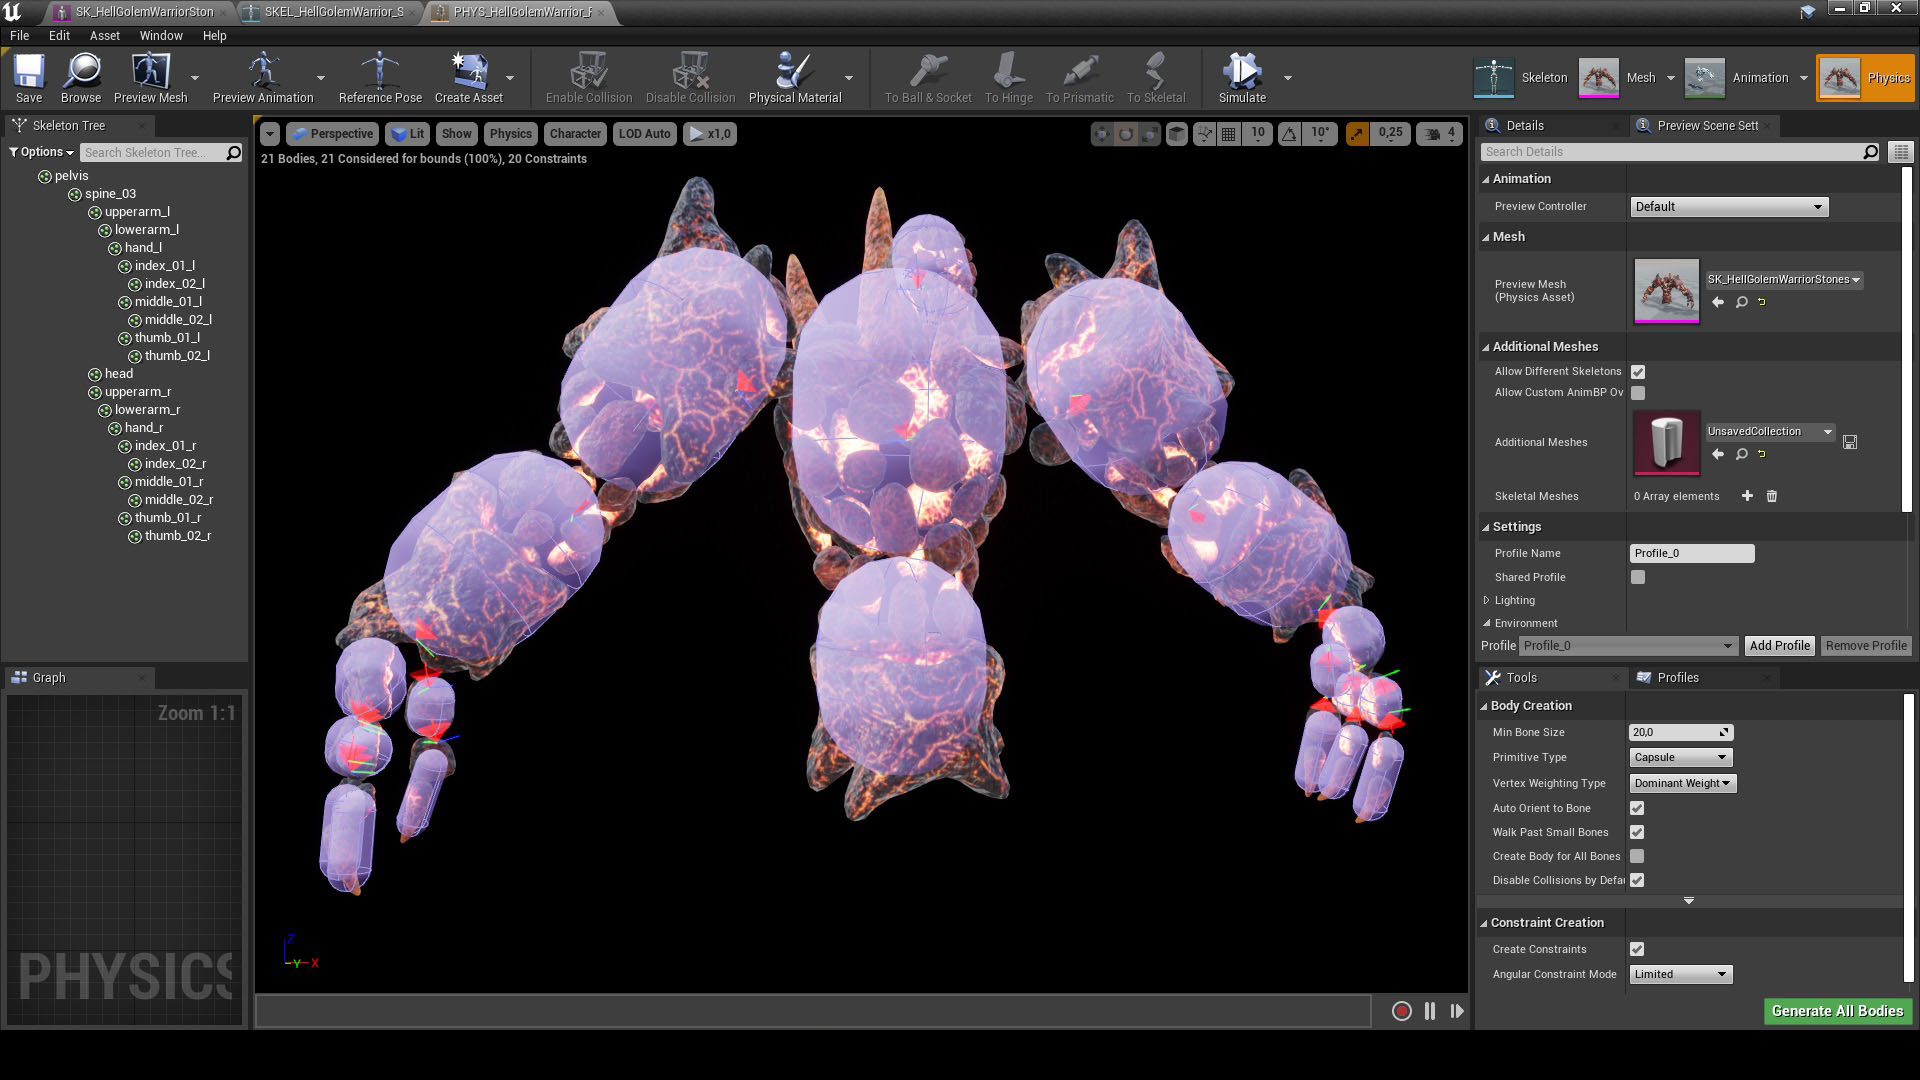Viewport: 1920px width, 1080px height.
Task: Open the Asset menu
Action: click(x=104, y=35)
